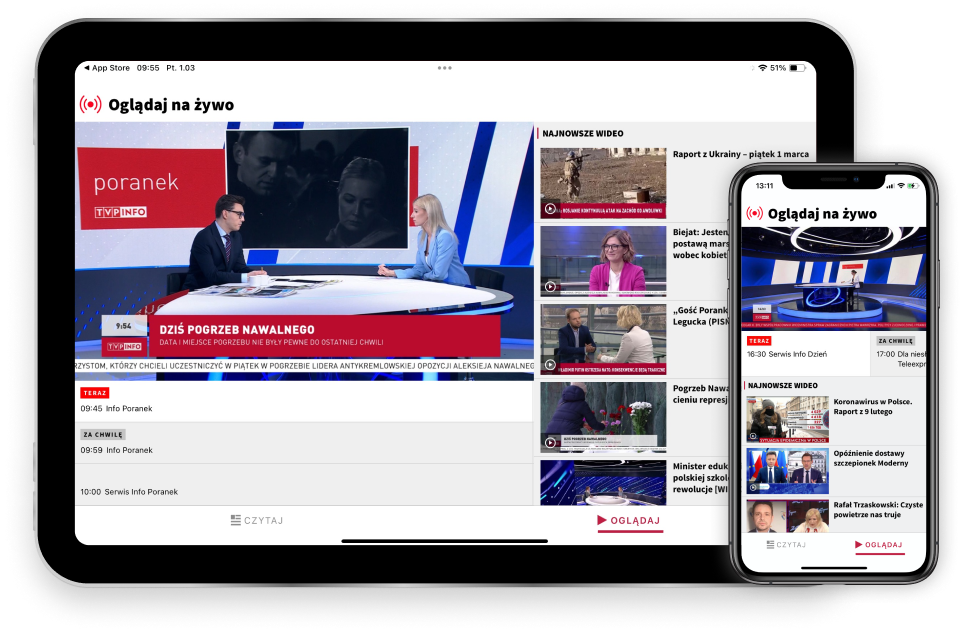Tap Wi-Fi icon in iPad status bar
The height and width of the screenshot is (634, 964).
762,68
